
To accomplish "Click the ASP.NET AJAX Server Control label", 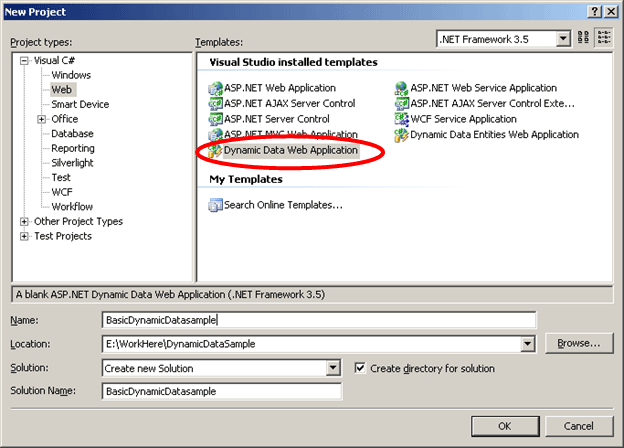I will (289, 104).
